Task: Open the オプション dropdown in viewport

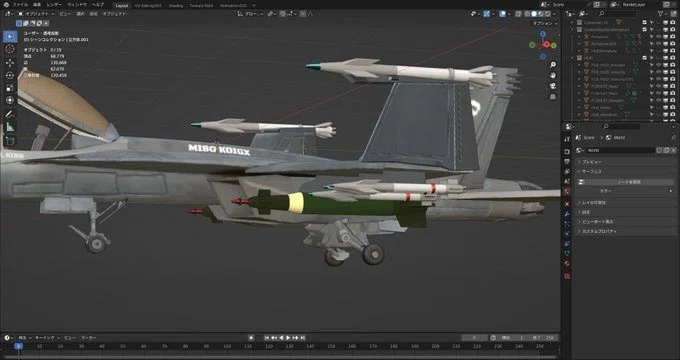Action: 544,23
